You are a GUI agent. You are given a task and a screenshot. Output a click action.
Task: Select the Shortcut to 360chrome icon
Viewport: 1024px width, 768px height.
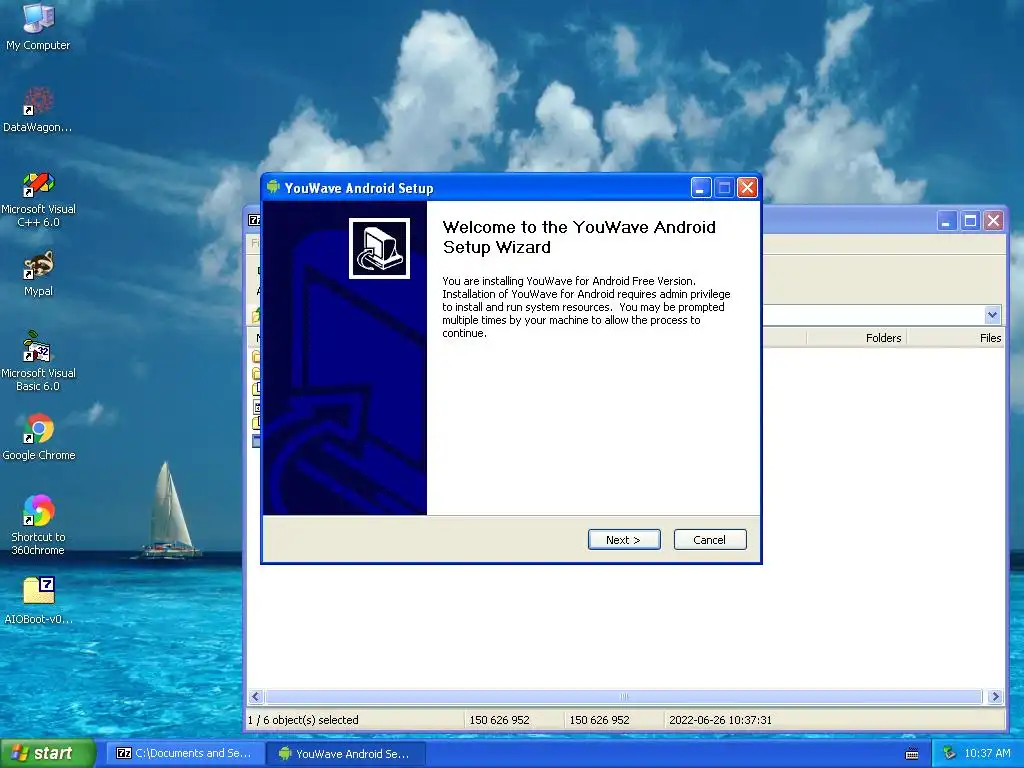coord(38,525)
